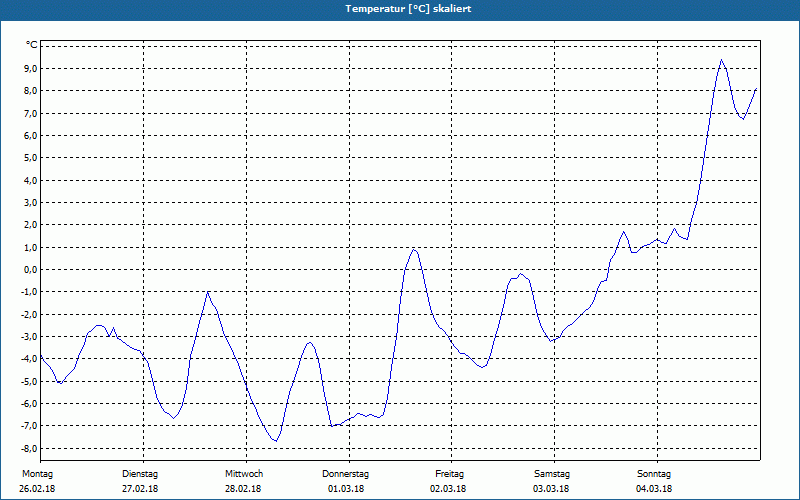Click the -4,0 y-axis value
Viewport: 800px width, 500px height.
[29, 359]
